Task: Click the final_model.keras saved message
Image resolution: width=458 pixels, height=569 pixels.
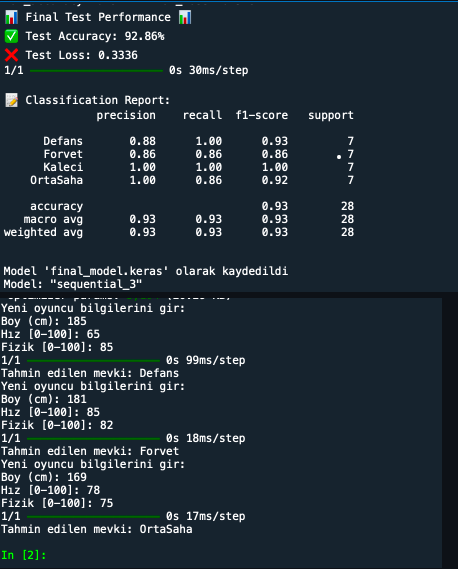Action: 146,271
